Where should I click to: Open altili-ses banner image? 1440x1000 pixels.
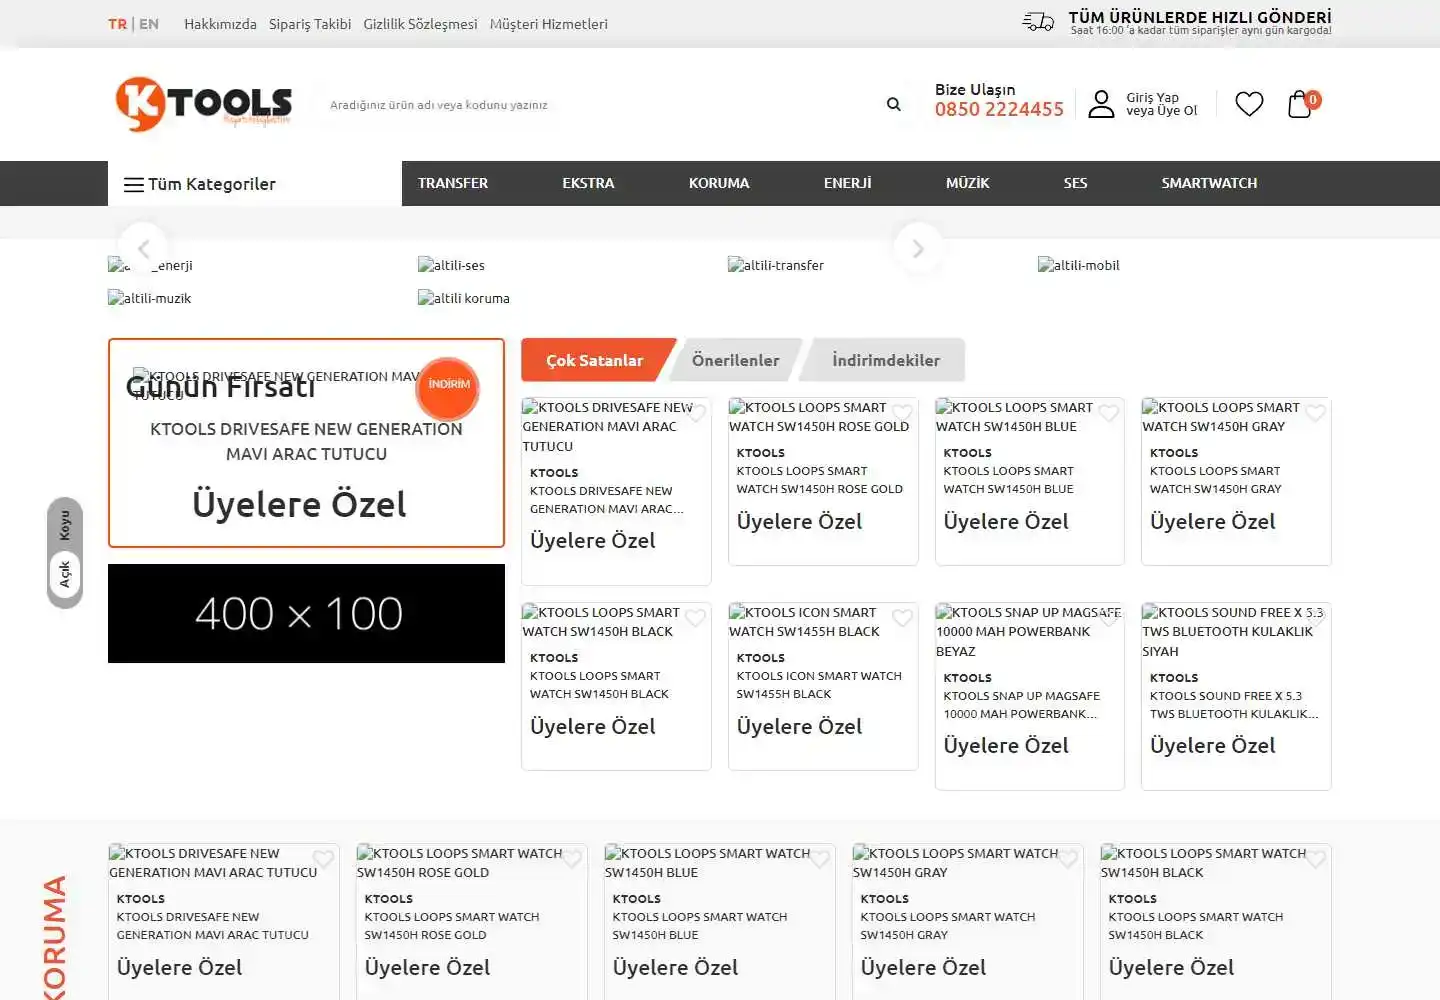tap(452, 265)
